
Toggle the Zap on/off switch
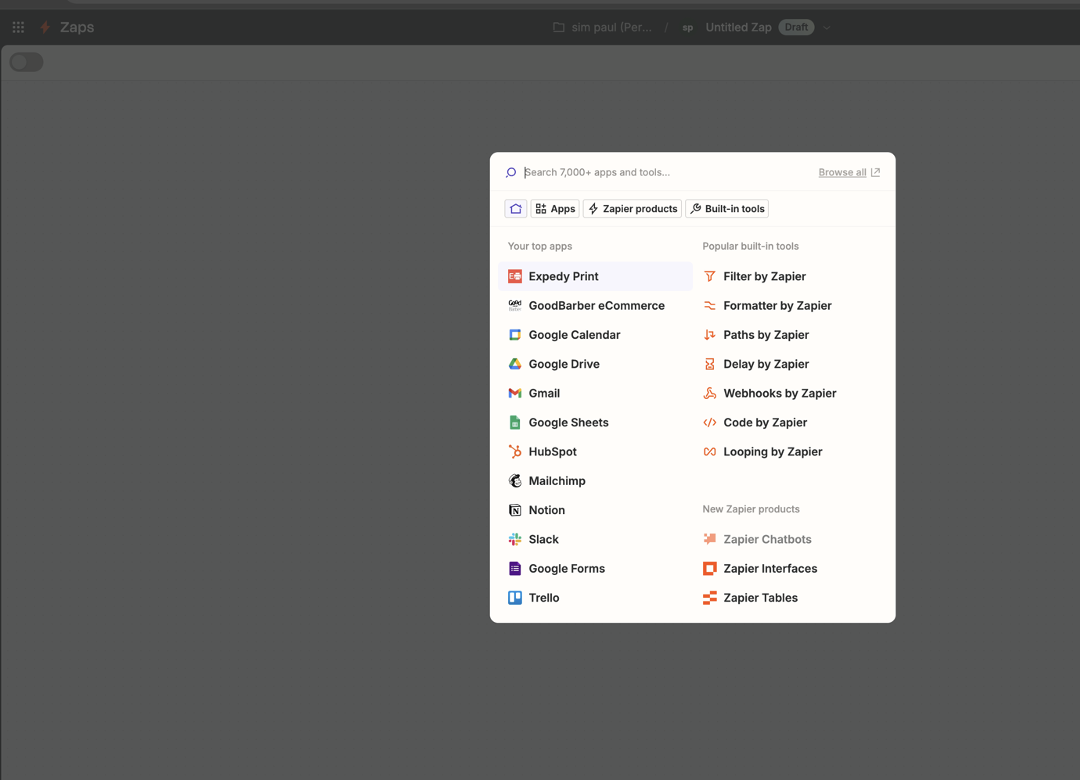click(x=27, y=62)
